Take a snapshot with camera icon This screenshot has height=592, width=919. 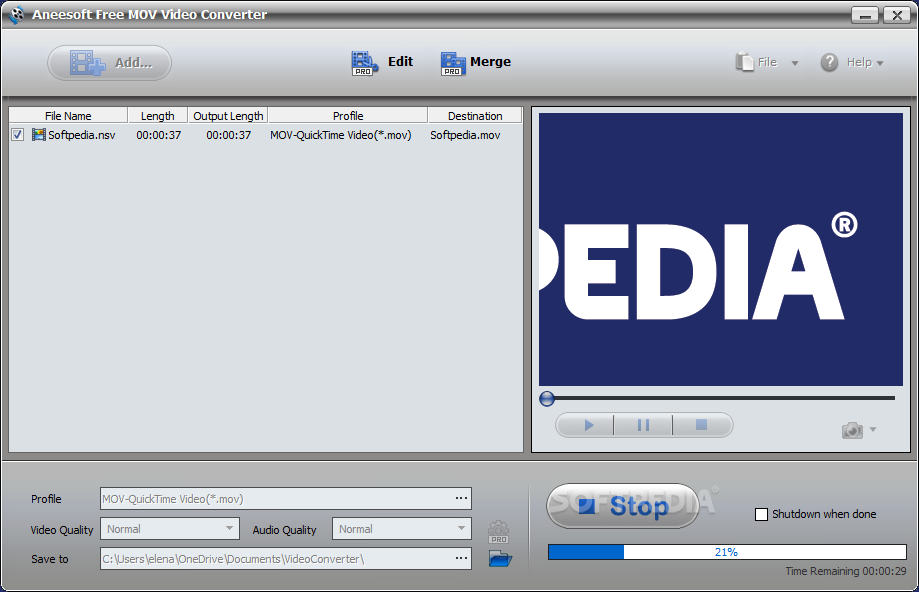pos(852,430)
